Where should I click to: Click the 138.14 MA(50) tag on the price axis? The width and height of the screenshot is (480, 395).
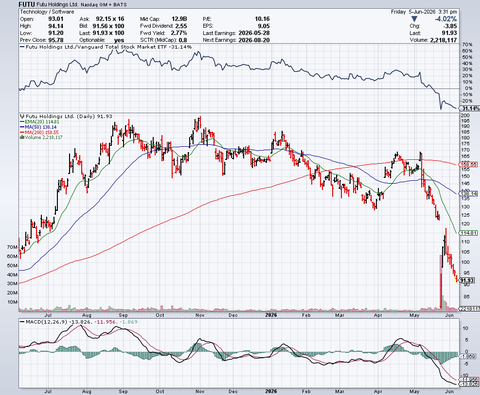[469, 194]
